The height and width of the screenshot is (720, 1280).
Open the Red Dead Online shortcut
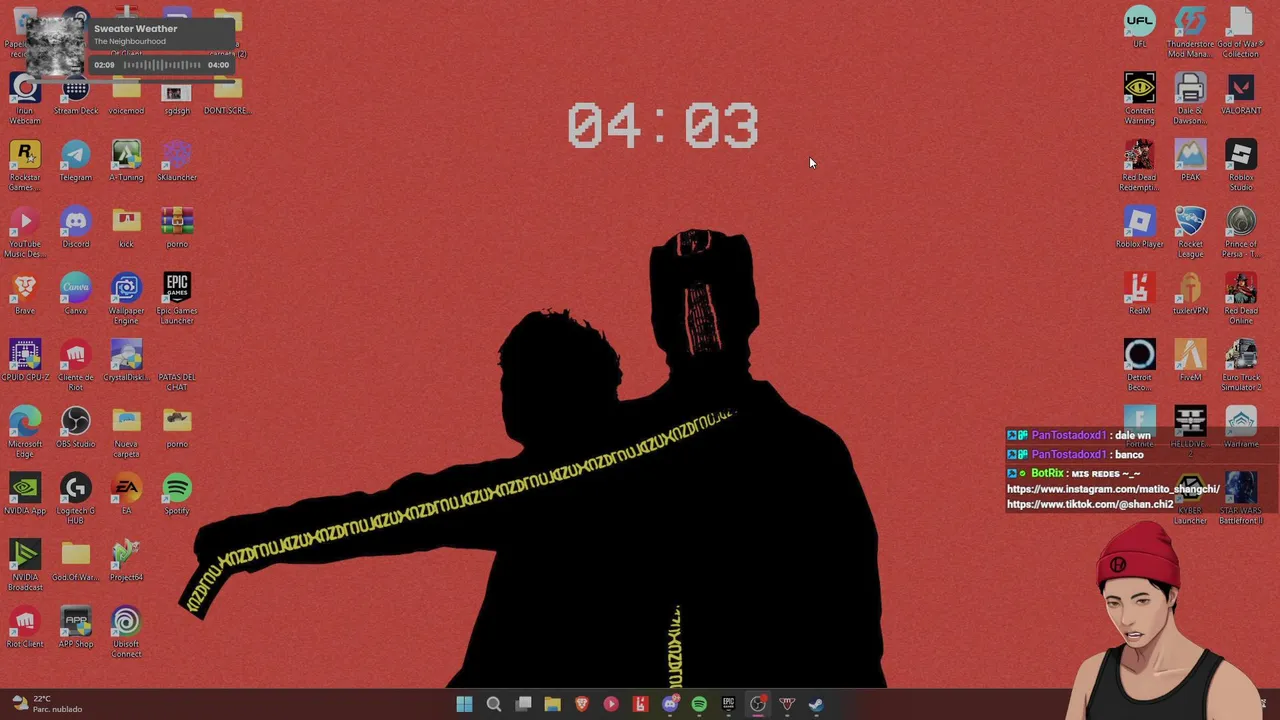tap(1241, 298)
